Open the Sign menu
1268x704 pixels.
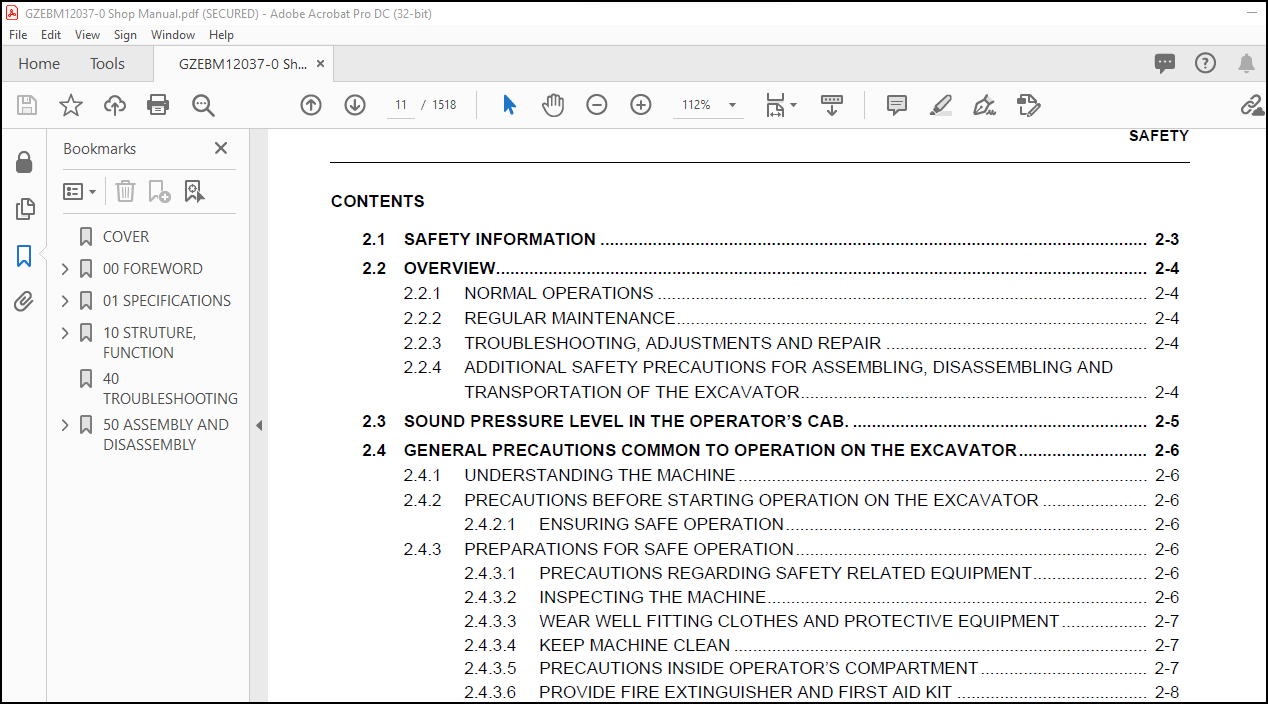coord(125,35)
